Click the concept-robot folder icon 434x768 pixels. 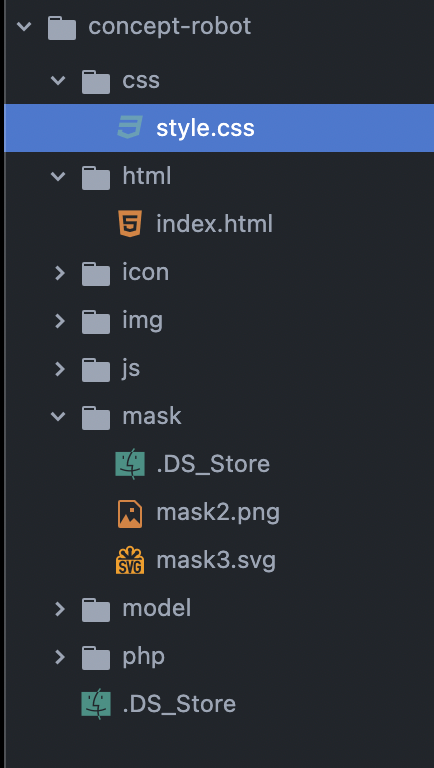62,27
